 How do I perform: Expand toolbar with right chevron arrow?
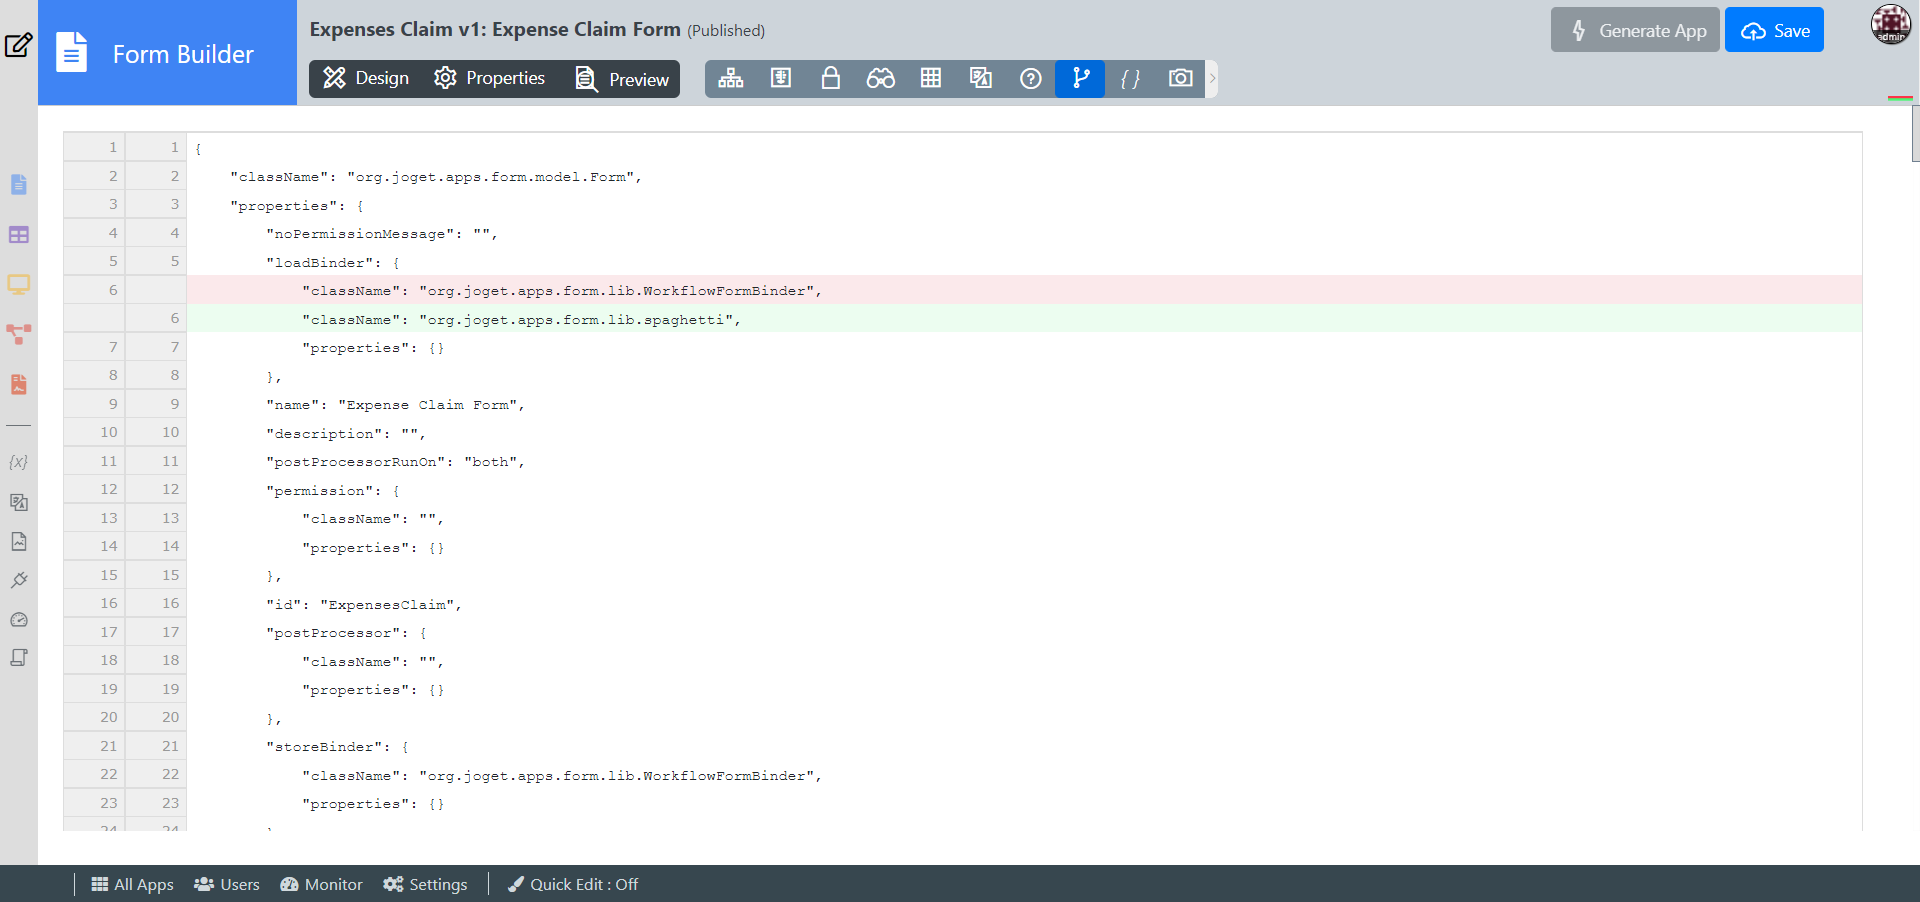point(1212,78)
